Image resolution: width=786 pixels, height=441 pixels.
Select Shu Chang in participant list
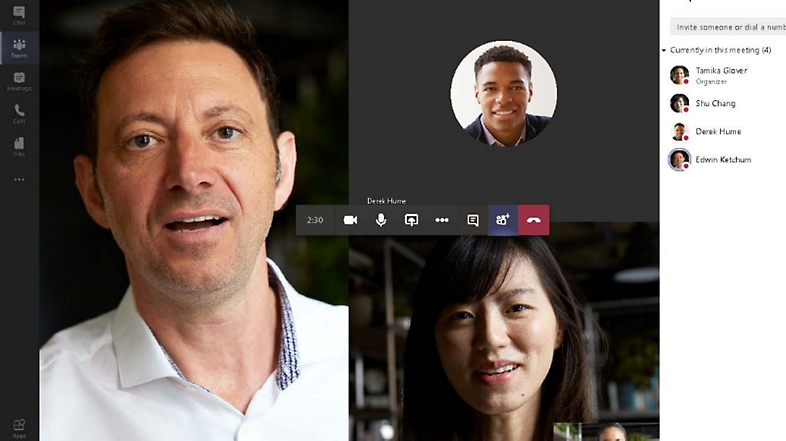(x=717, y=103)
